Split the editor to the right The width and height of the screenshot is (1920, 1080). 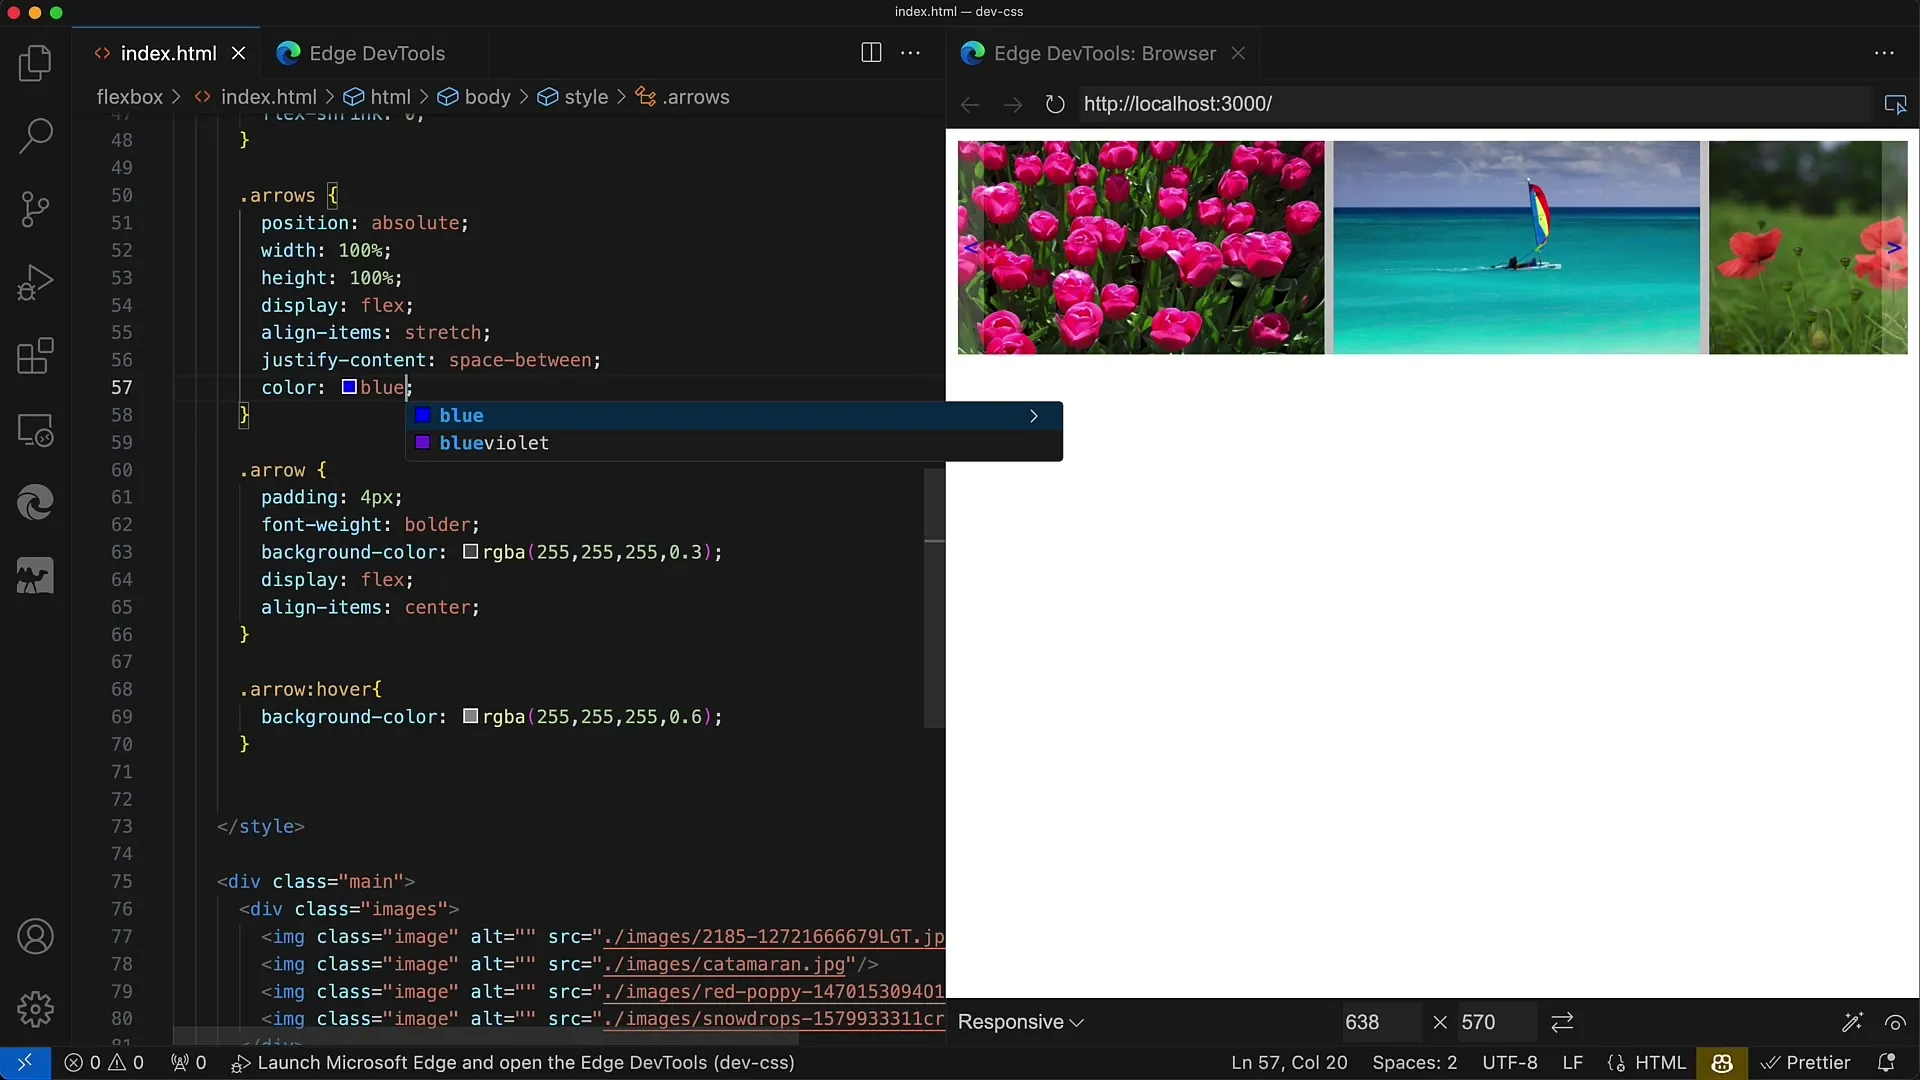click(871, 53)
